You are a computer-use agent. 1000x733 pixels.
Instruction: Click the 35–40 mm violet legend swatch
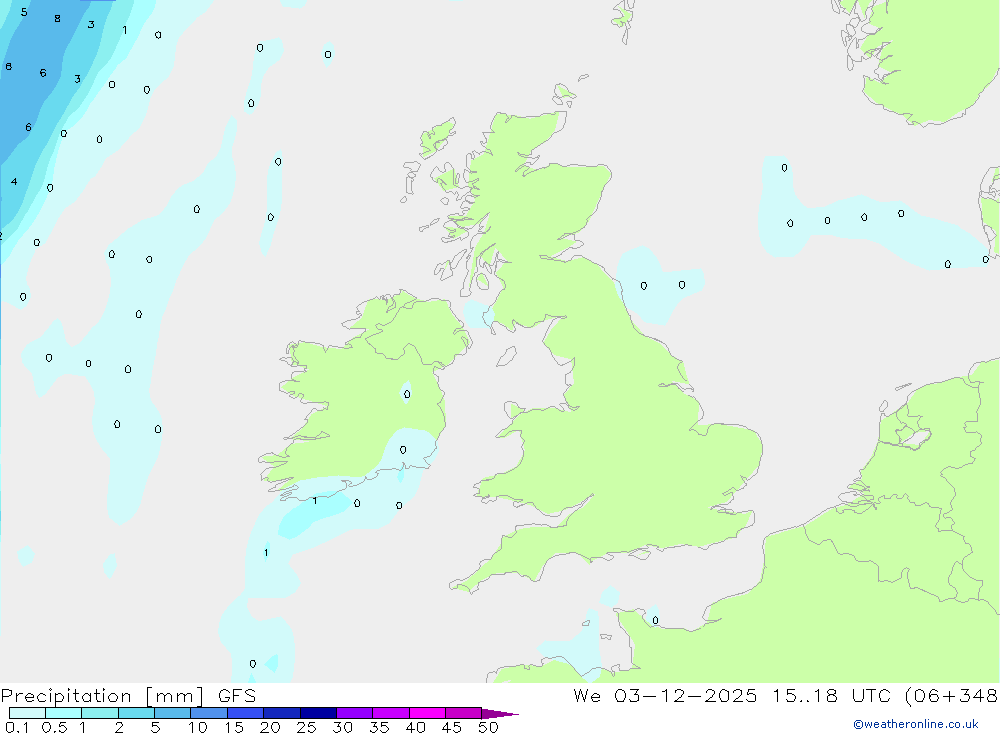coord(391,713)
